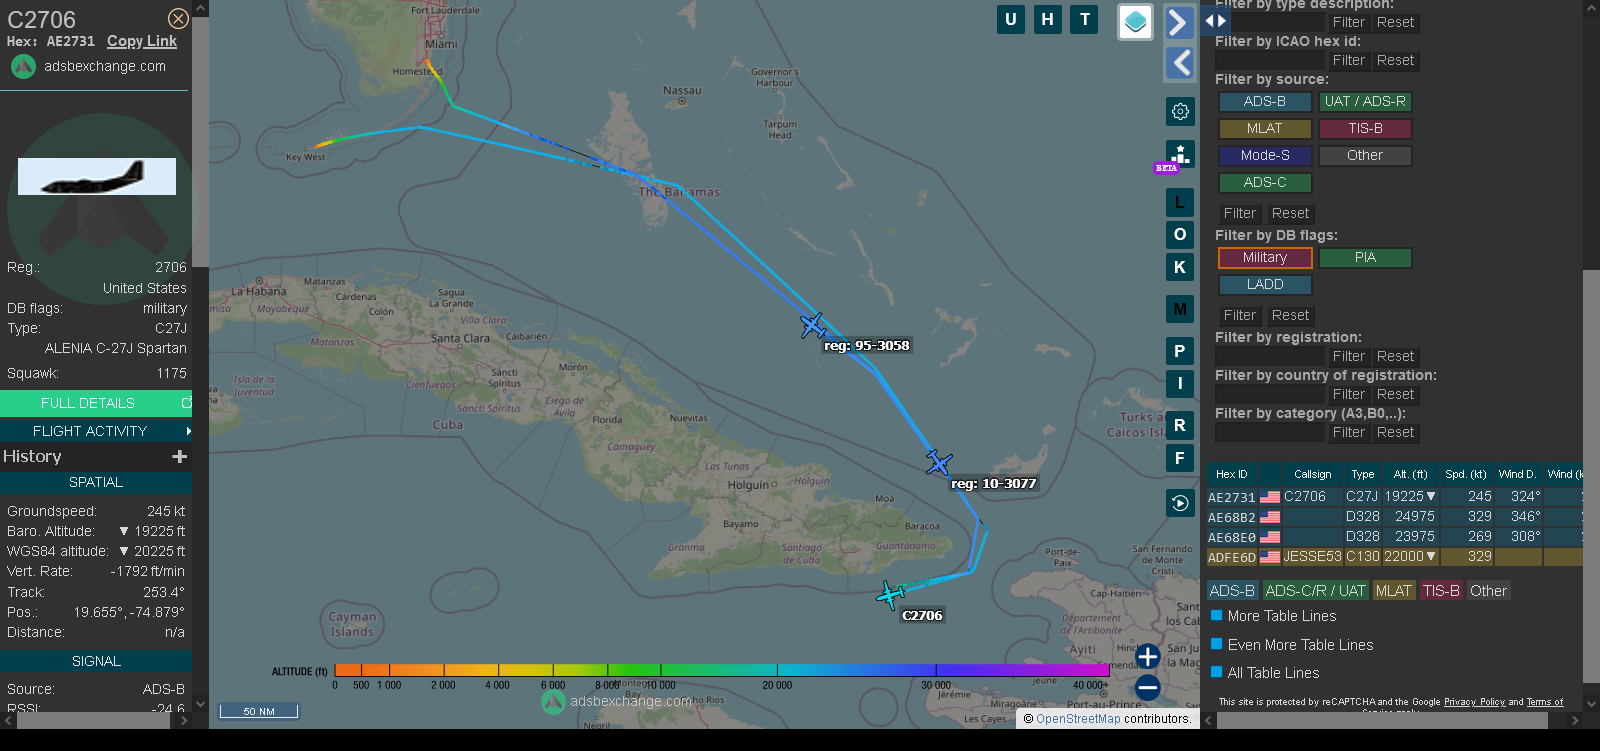Open the BETA stats icon

coord(1179,155)
